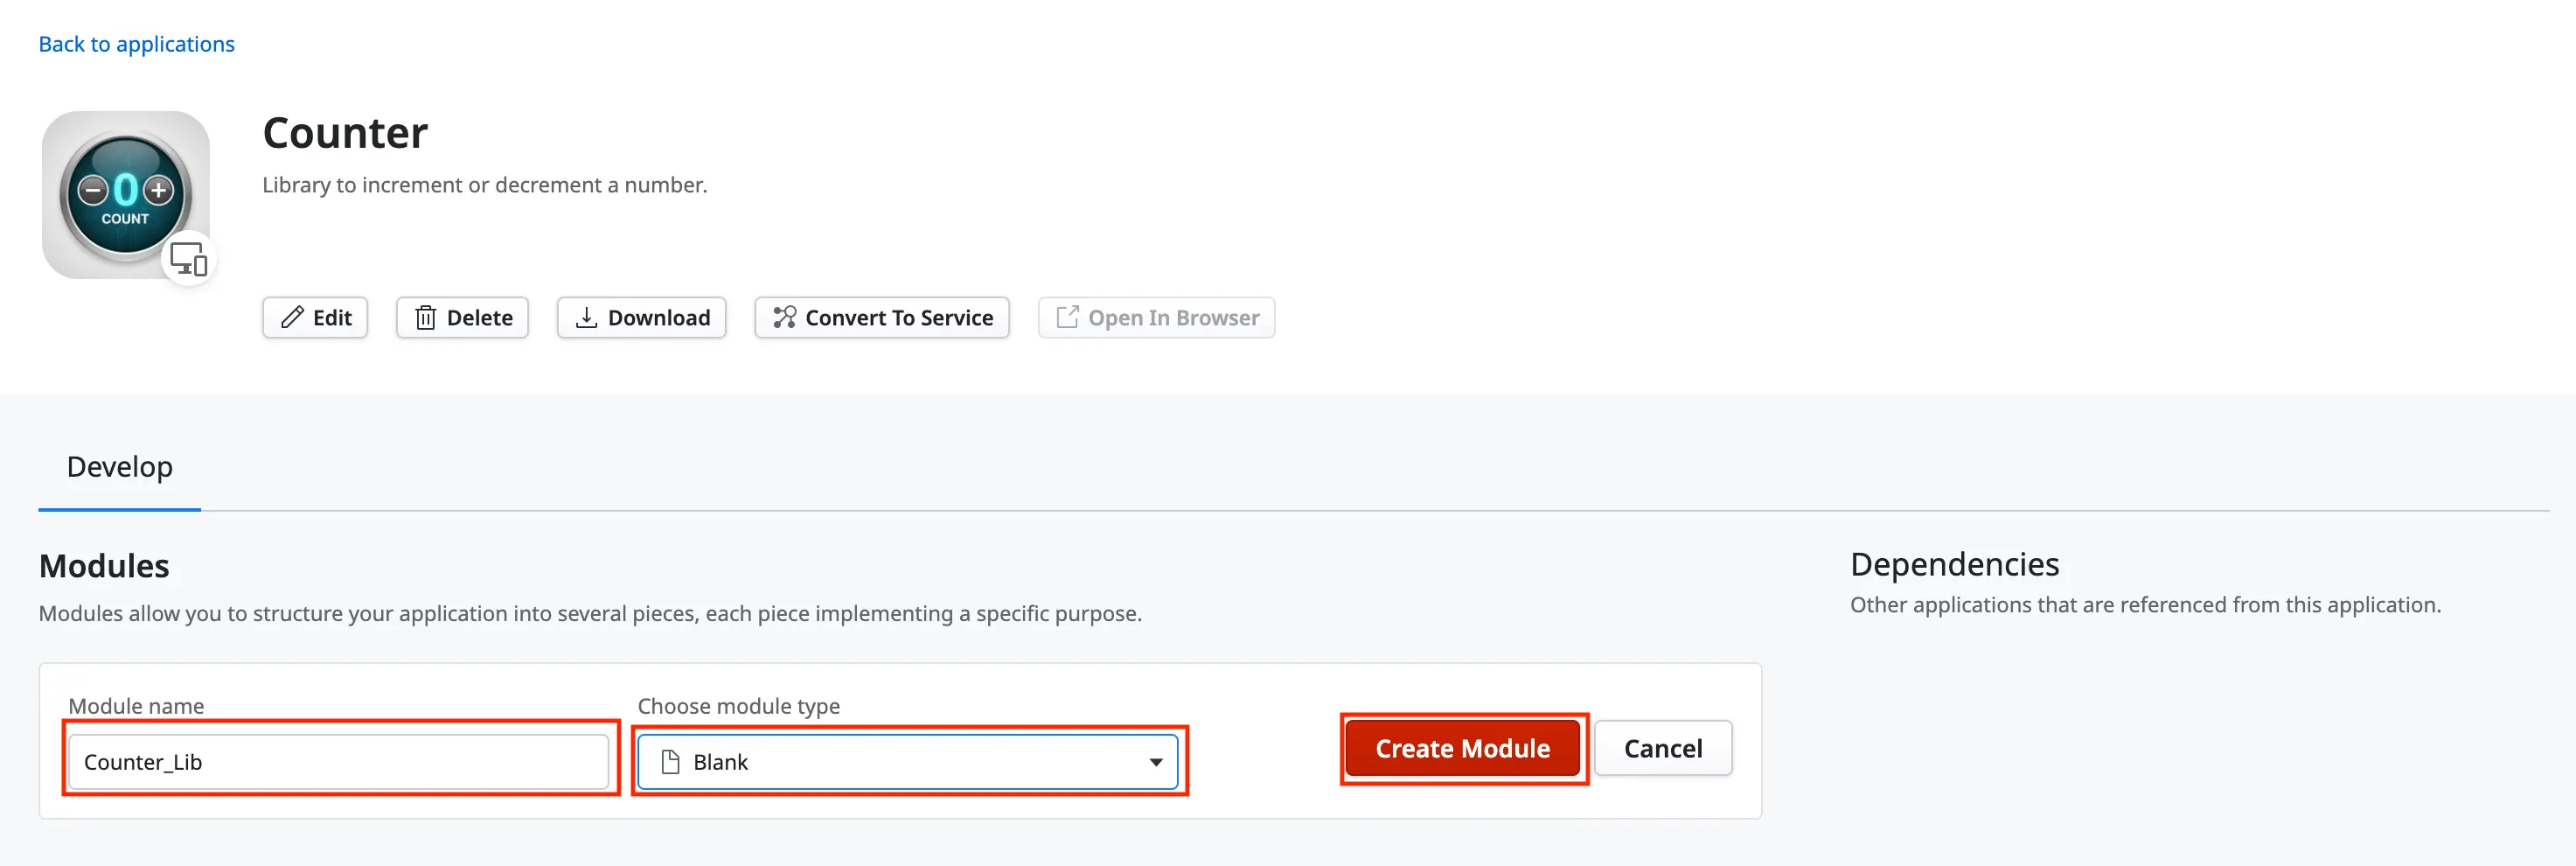
Task: Download the Counter application
Action: click(x=641, y=317)
